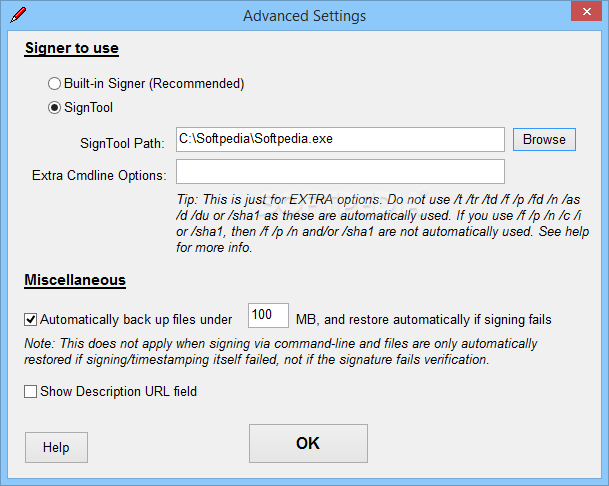Select the Built-in Signer (Recommended) radio button
The height and width of the screenshot is (486, 609).
pos(54,84)
